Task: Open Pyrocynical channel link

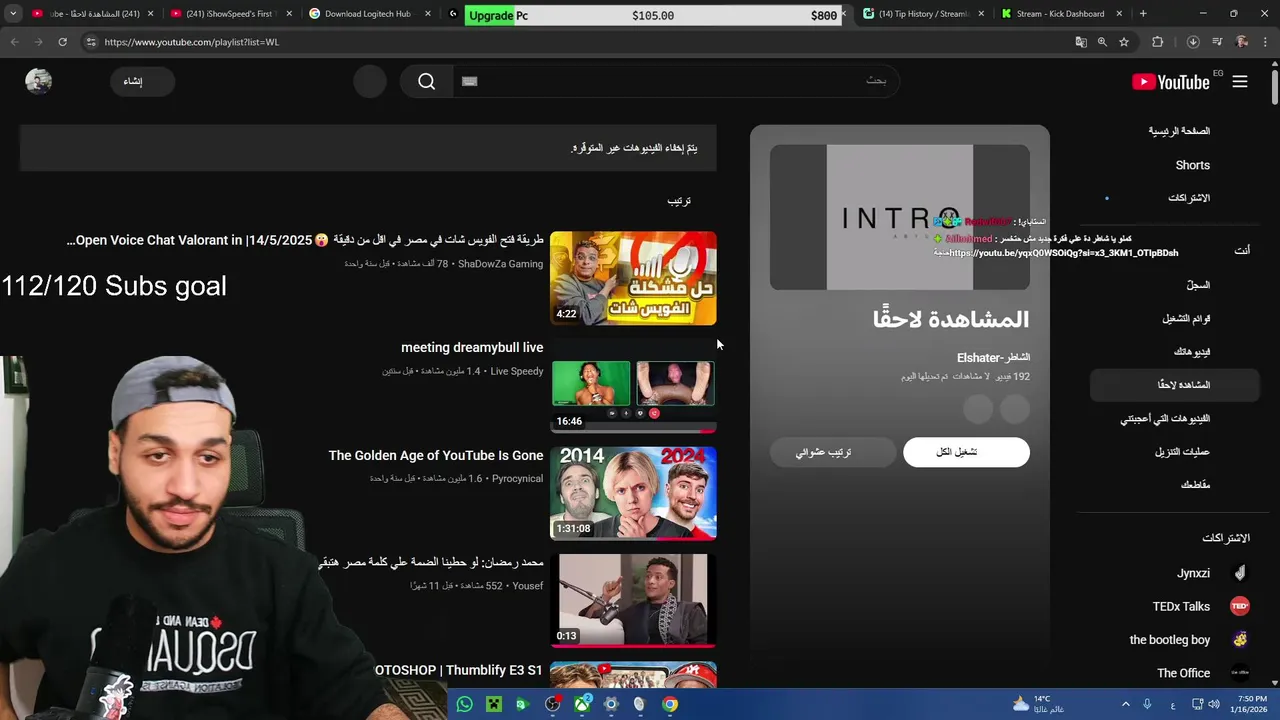Action: [517, 479]
